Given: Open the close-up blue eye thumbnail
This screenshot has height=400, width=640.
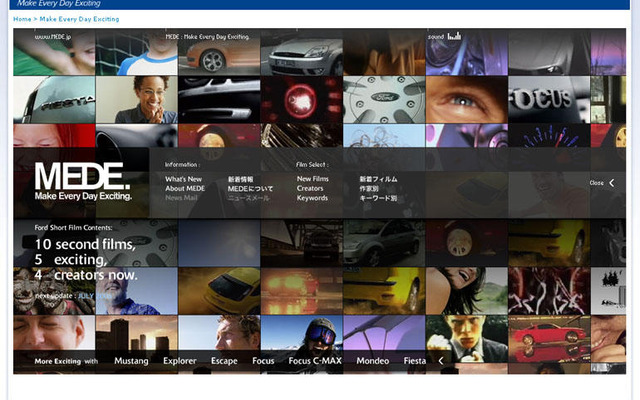Looking at the screenshot, I should point(467,100).
